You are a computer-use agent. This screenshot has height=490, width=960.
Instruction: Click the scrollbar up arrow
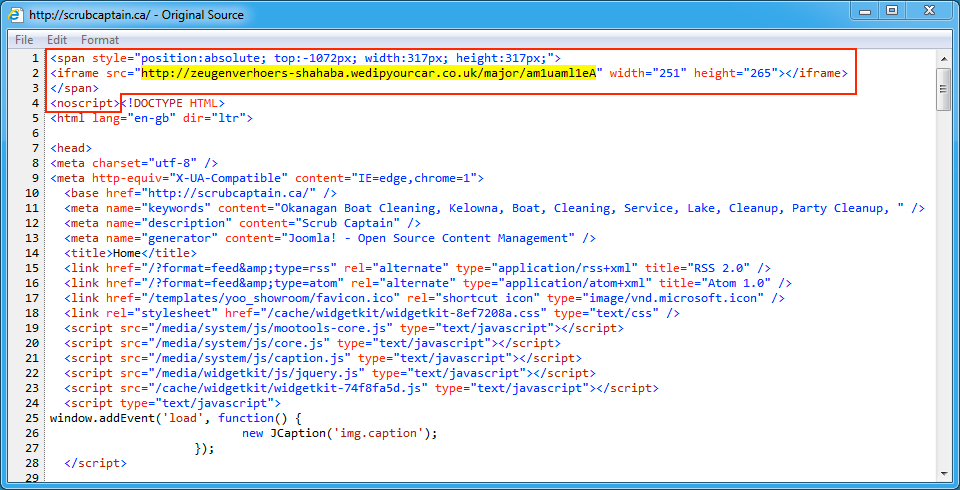[943, 57]
